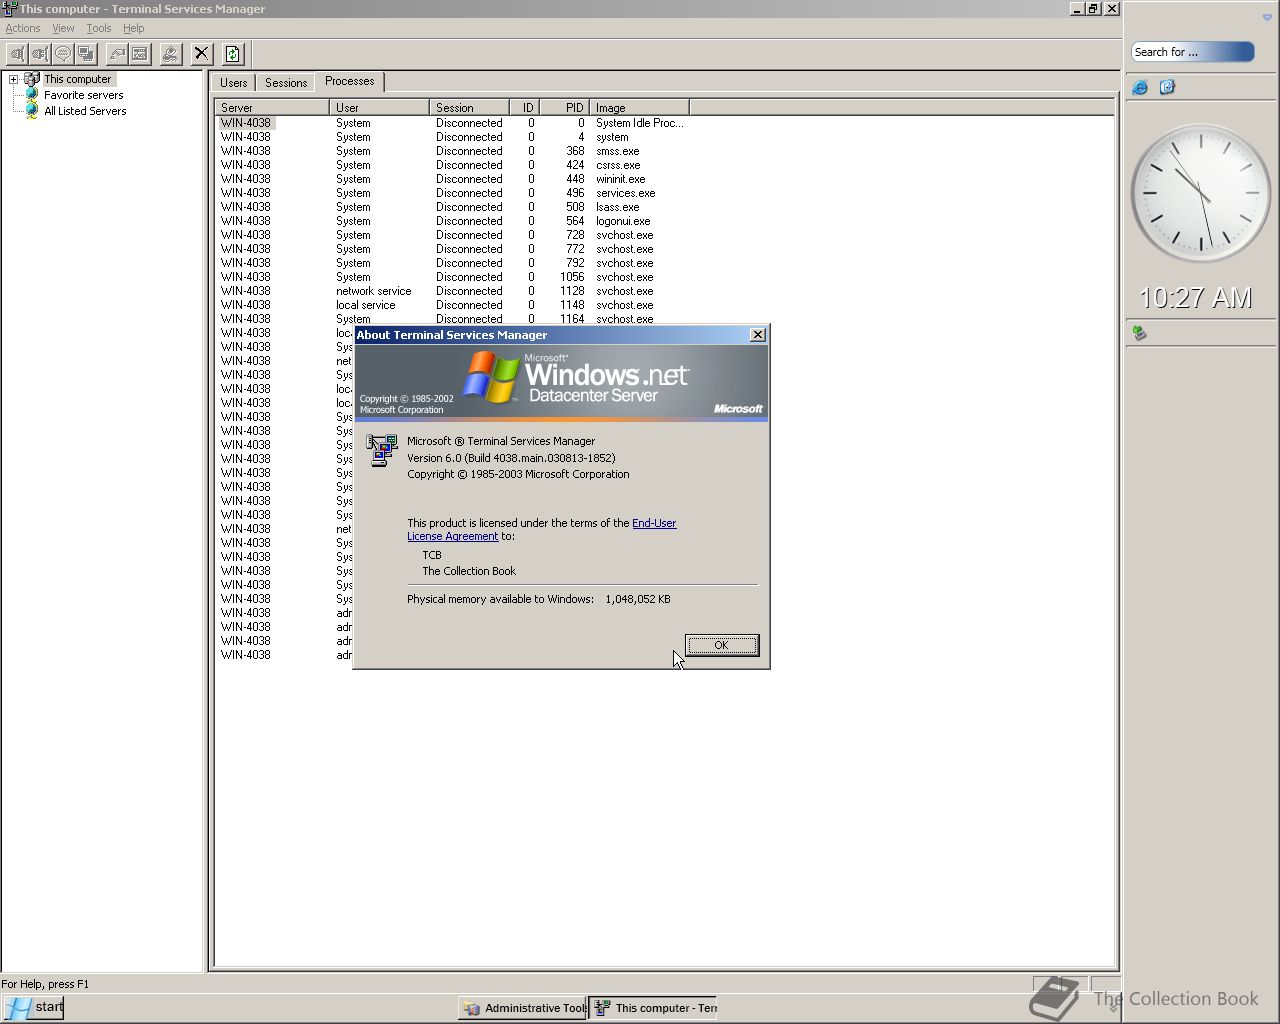Click OK in About dialog

(722, 645)
